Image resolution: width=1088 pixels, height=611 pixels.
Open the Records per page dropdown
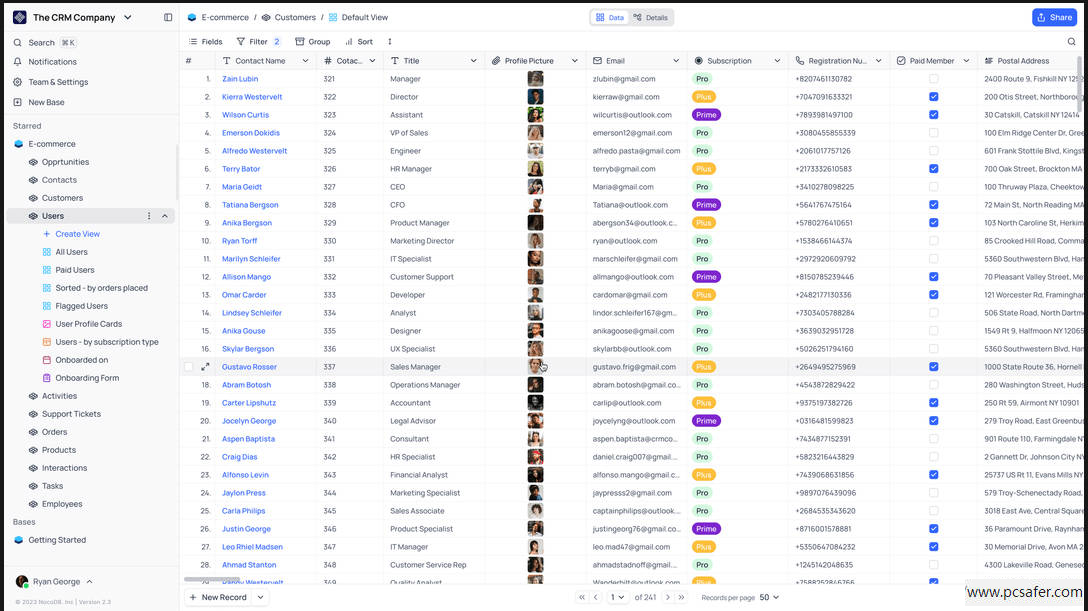(769, 597)
